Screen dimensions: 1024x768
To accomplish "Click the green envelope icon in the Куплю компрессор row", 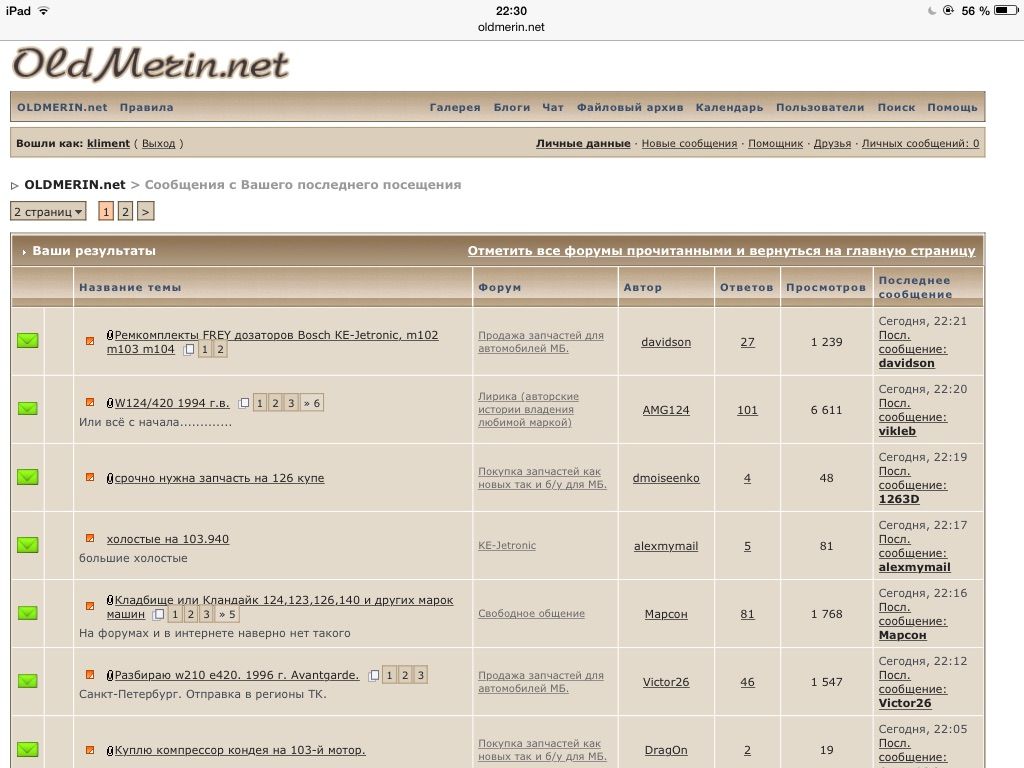I will click(x=27, y=749).
